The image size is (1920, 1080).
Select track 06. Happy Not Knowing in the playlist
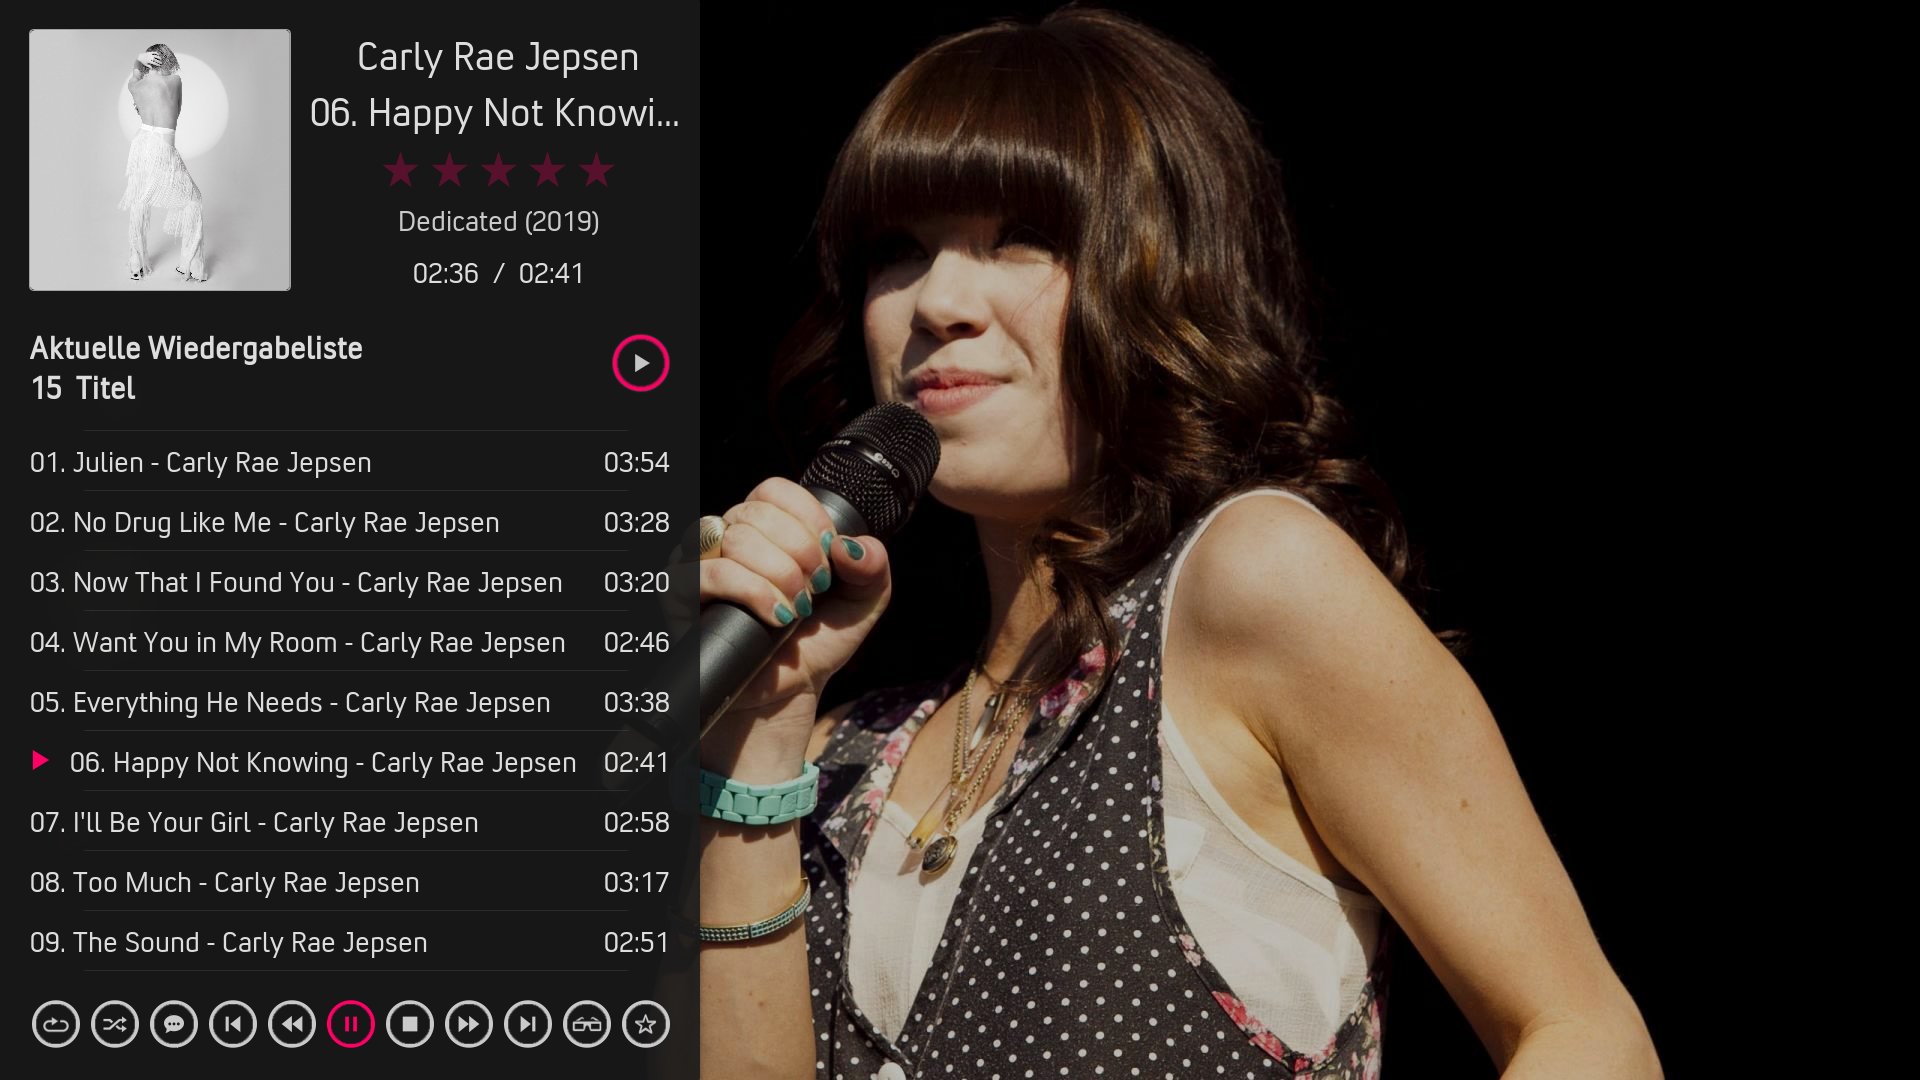click(350, 762)
